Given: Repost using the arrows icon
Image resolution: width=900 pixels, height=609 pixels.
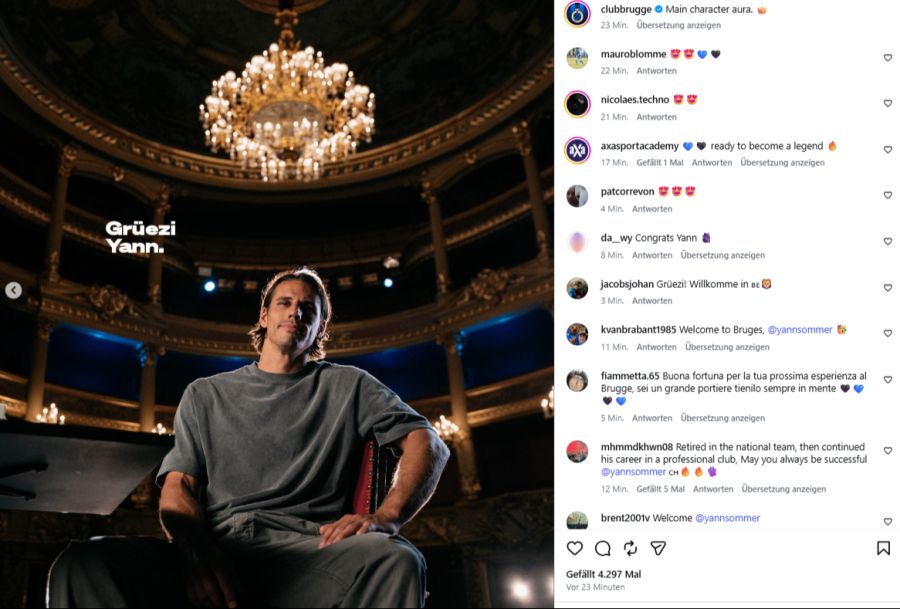Looking at the screenshot, I should 630,548.
